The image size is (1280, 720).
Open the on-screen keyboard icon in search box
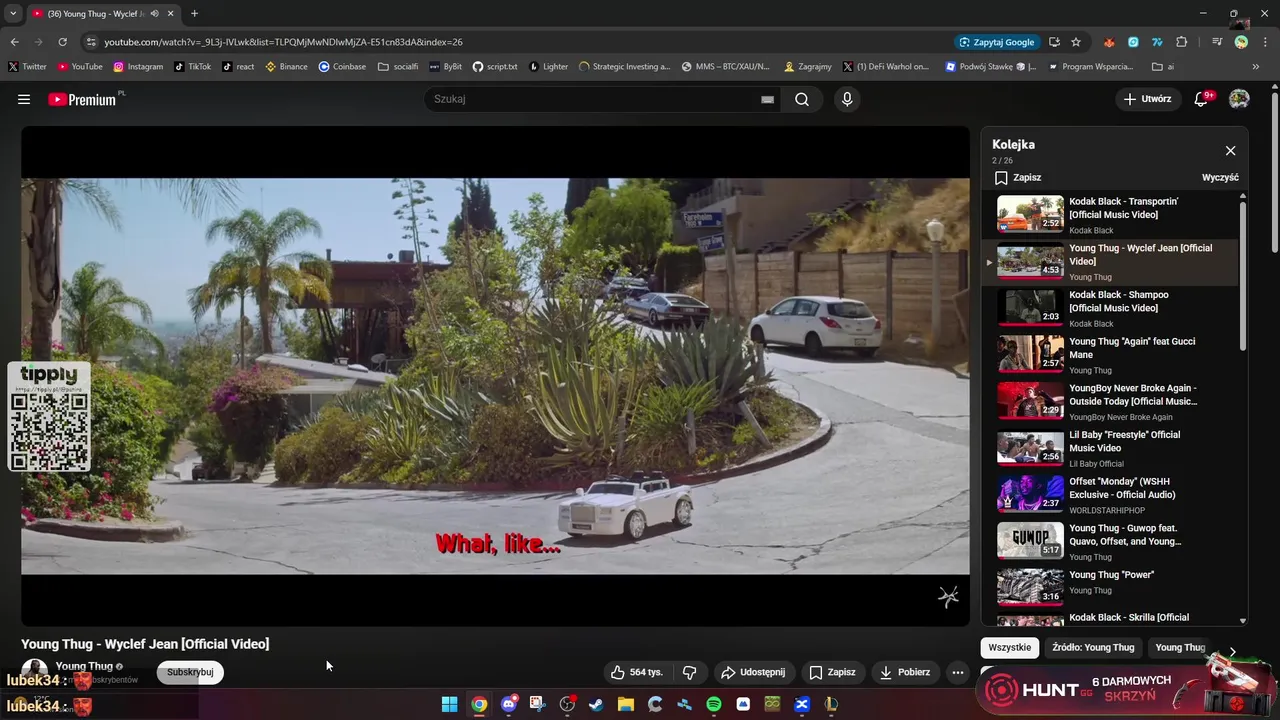767,99
